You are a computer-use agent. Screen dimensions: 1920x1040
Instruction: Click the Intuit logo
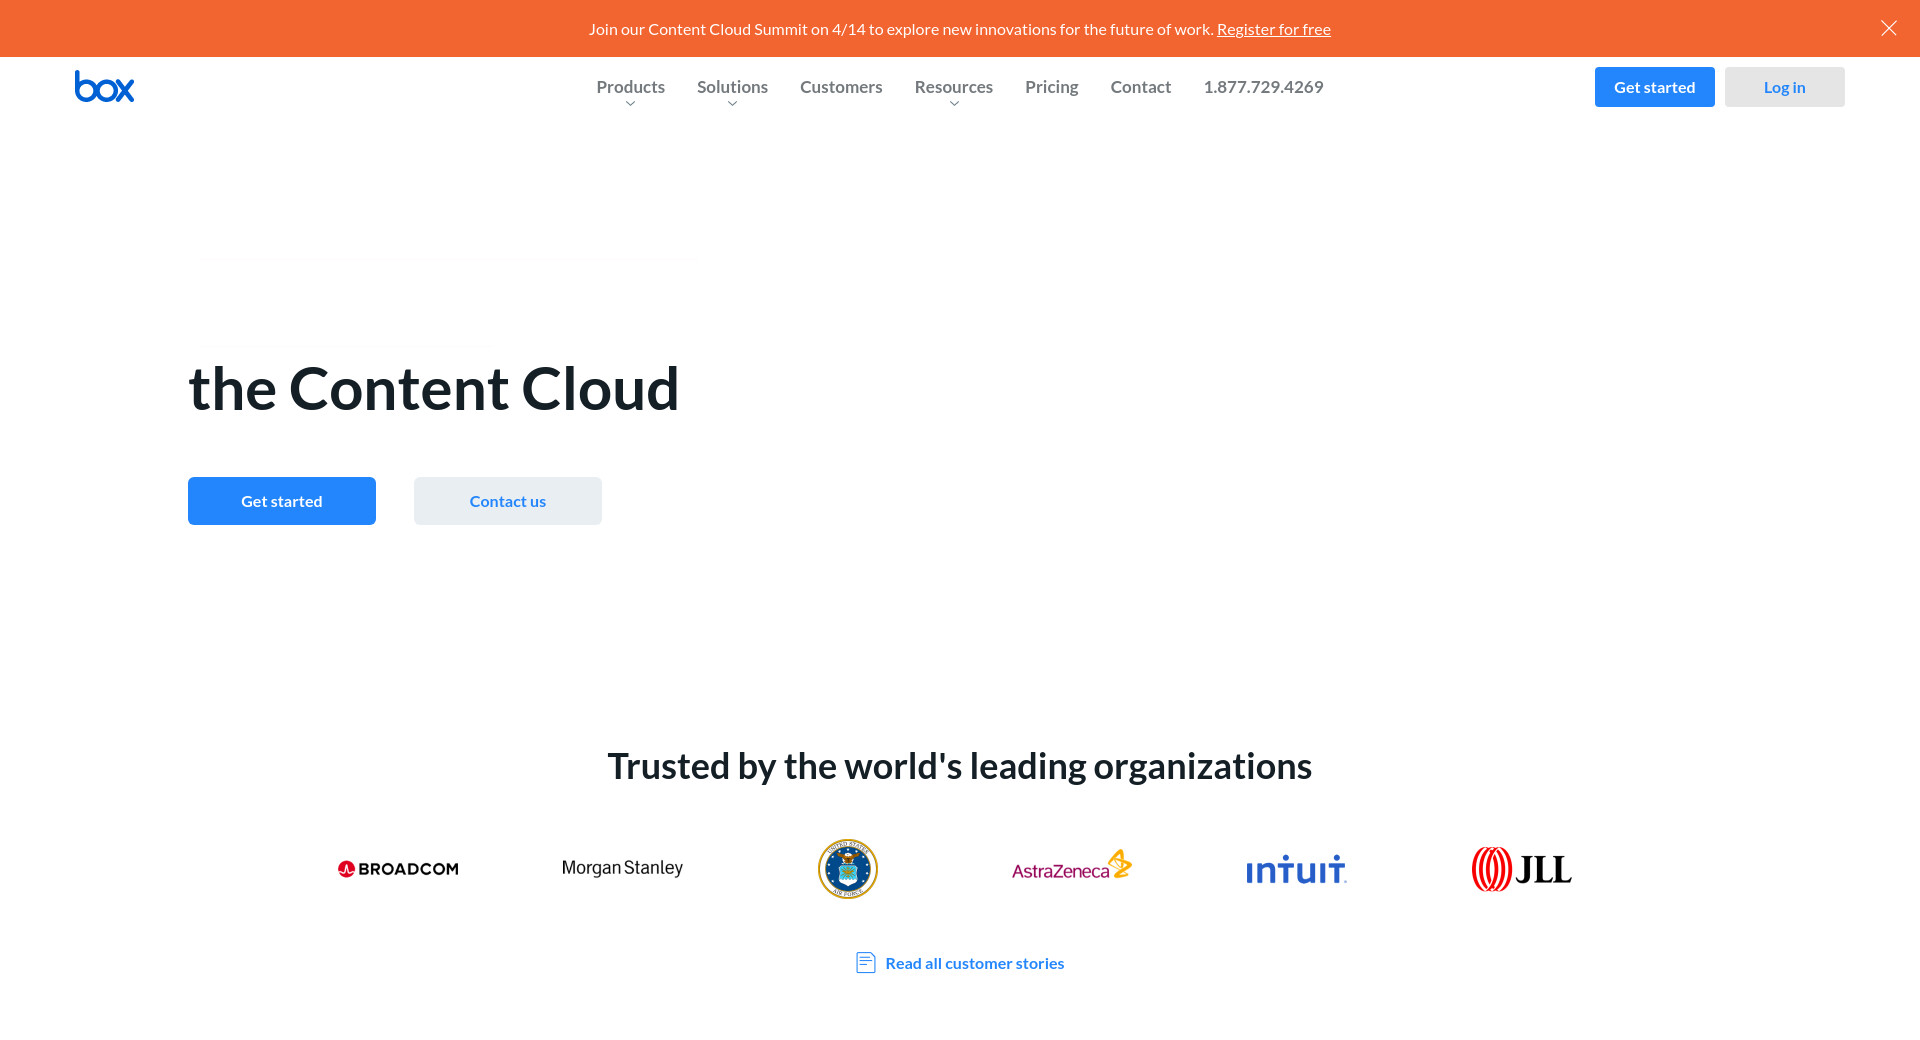(1296, 869)
